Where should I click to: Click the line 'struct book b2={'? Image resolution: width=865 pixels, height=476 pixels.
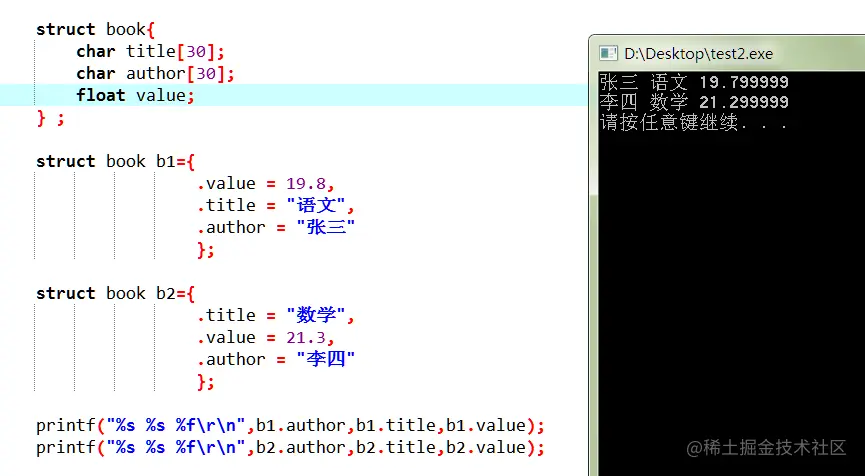tap(115, 293)
